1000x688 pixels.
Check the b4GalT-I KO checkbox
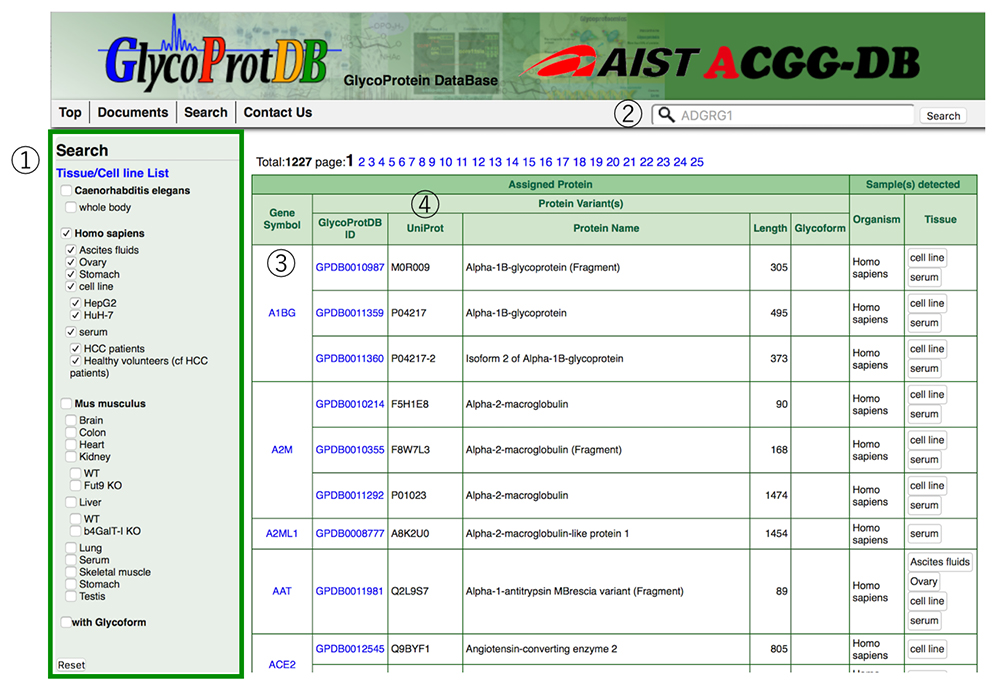75,531
